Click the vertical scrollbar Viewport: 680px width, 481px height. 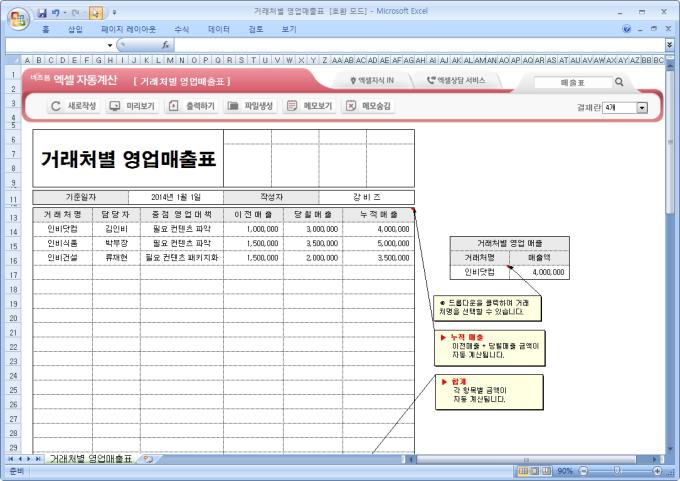pos(670,142)
